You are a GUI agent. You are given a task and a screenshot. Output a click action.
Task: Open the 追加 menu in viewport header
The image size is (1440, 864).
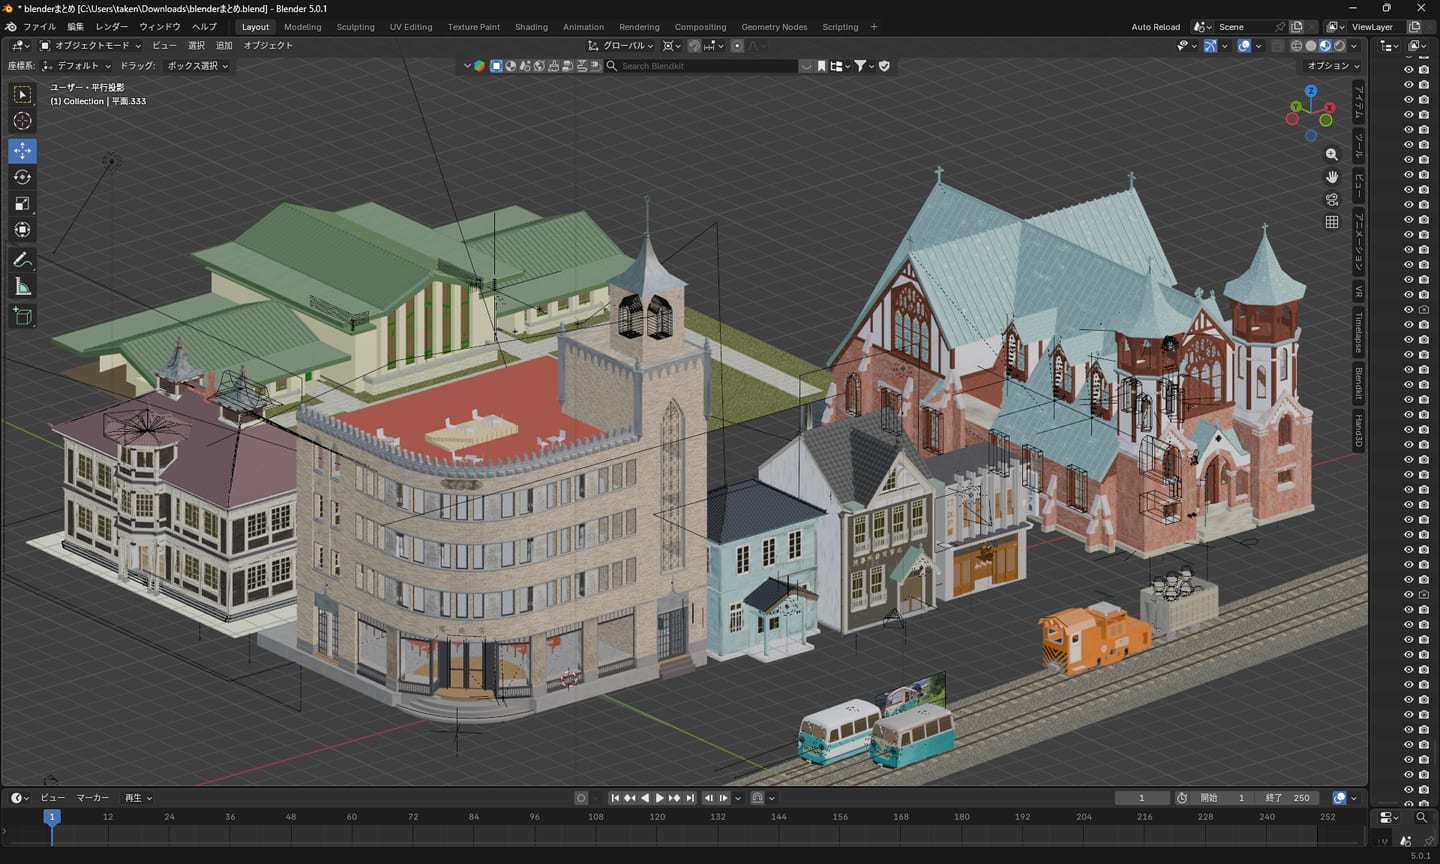tap(224, 46)
